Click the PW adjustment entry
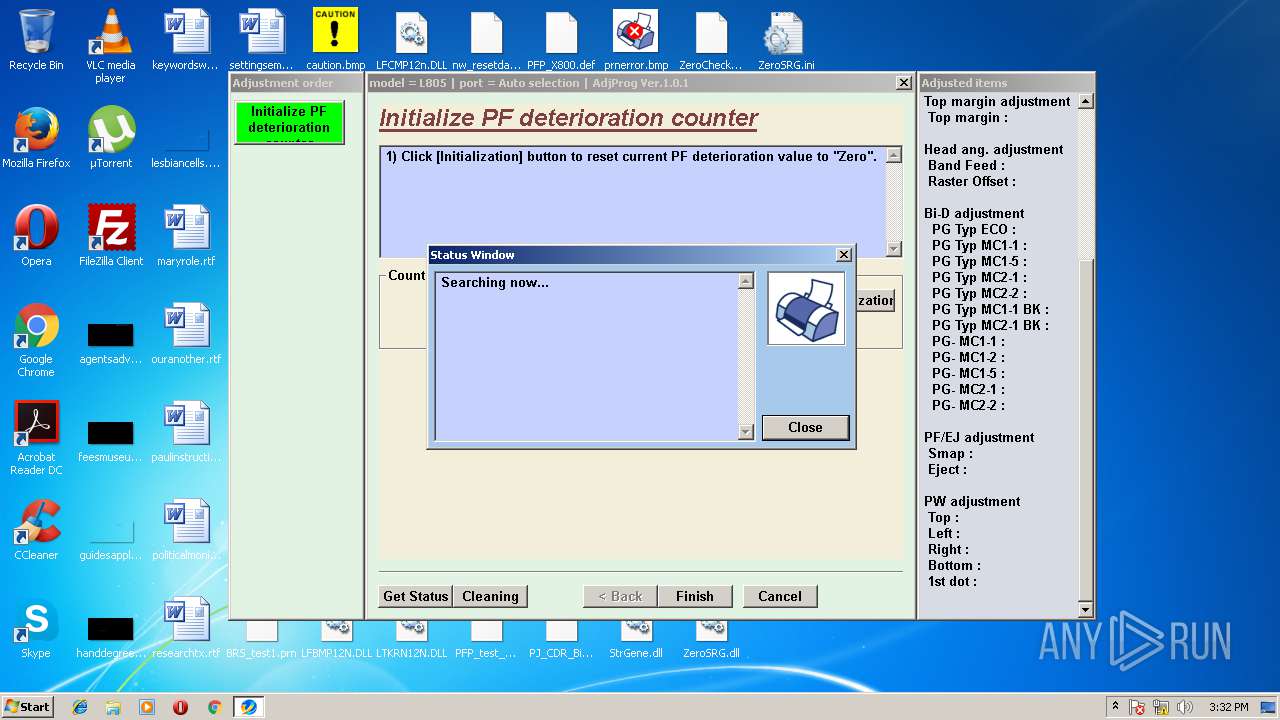This screenshot has height=720, width=1280. [x=972, y=501]
